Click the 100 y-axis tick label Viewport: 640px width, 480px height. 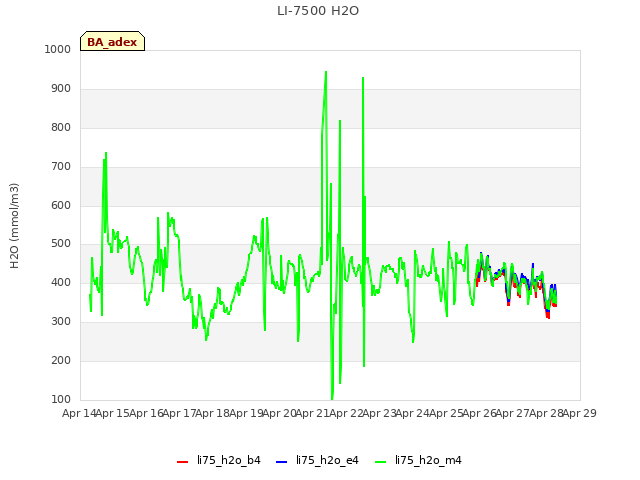pyautogui.click(x=61, y=399)
